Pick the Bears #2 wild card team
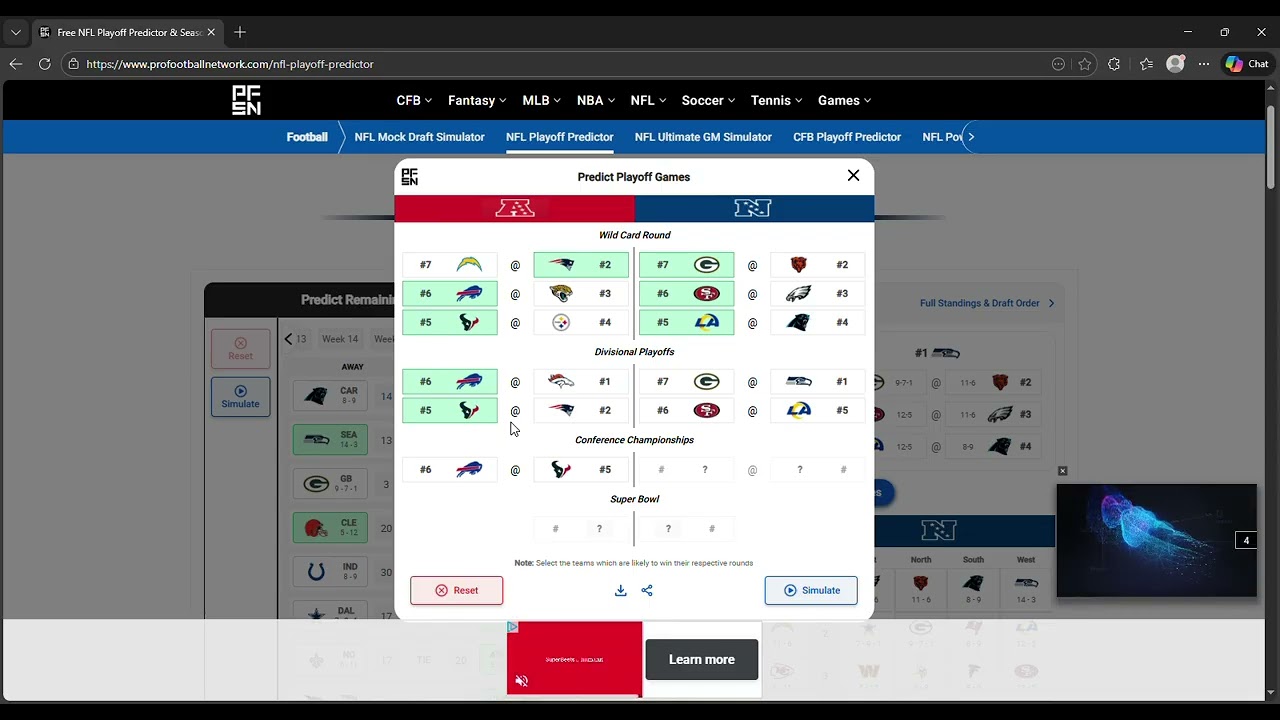Viewport: 1280px width, 720px height. click(818, 265)
